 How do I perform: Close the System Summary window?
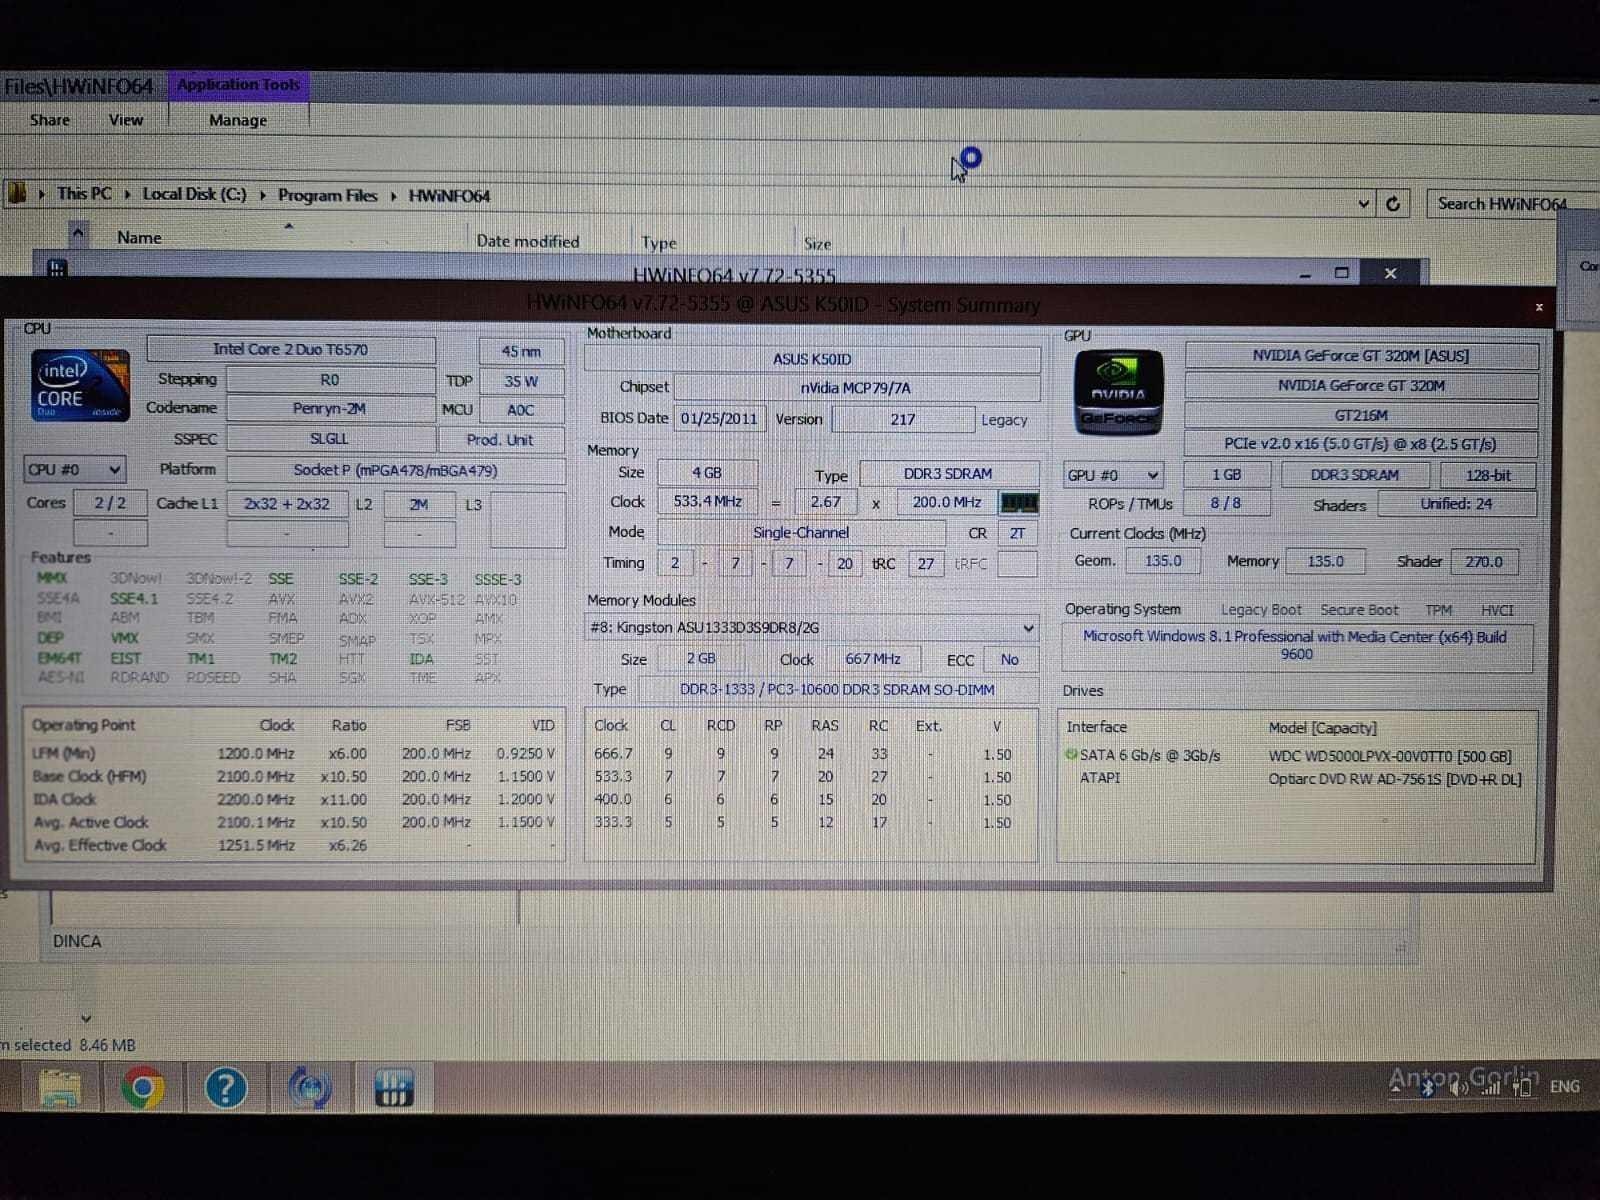coord(1539,307)
